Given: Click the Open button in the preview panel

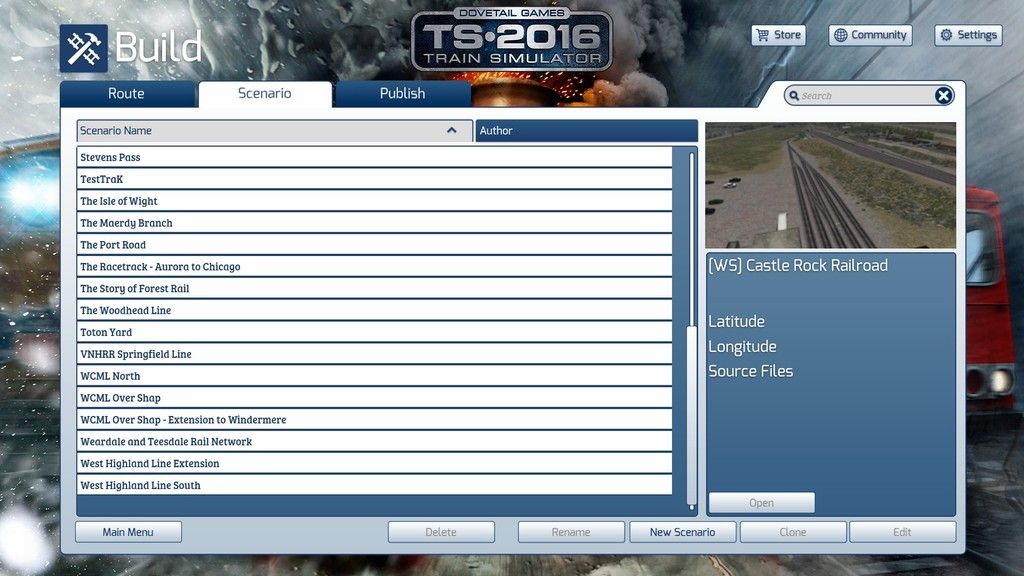Looking at the screenshot, I should click(x=761, y=503).
